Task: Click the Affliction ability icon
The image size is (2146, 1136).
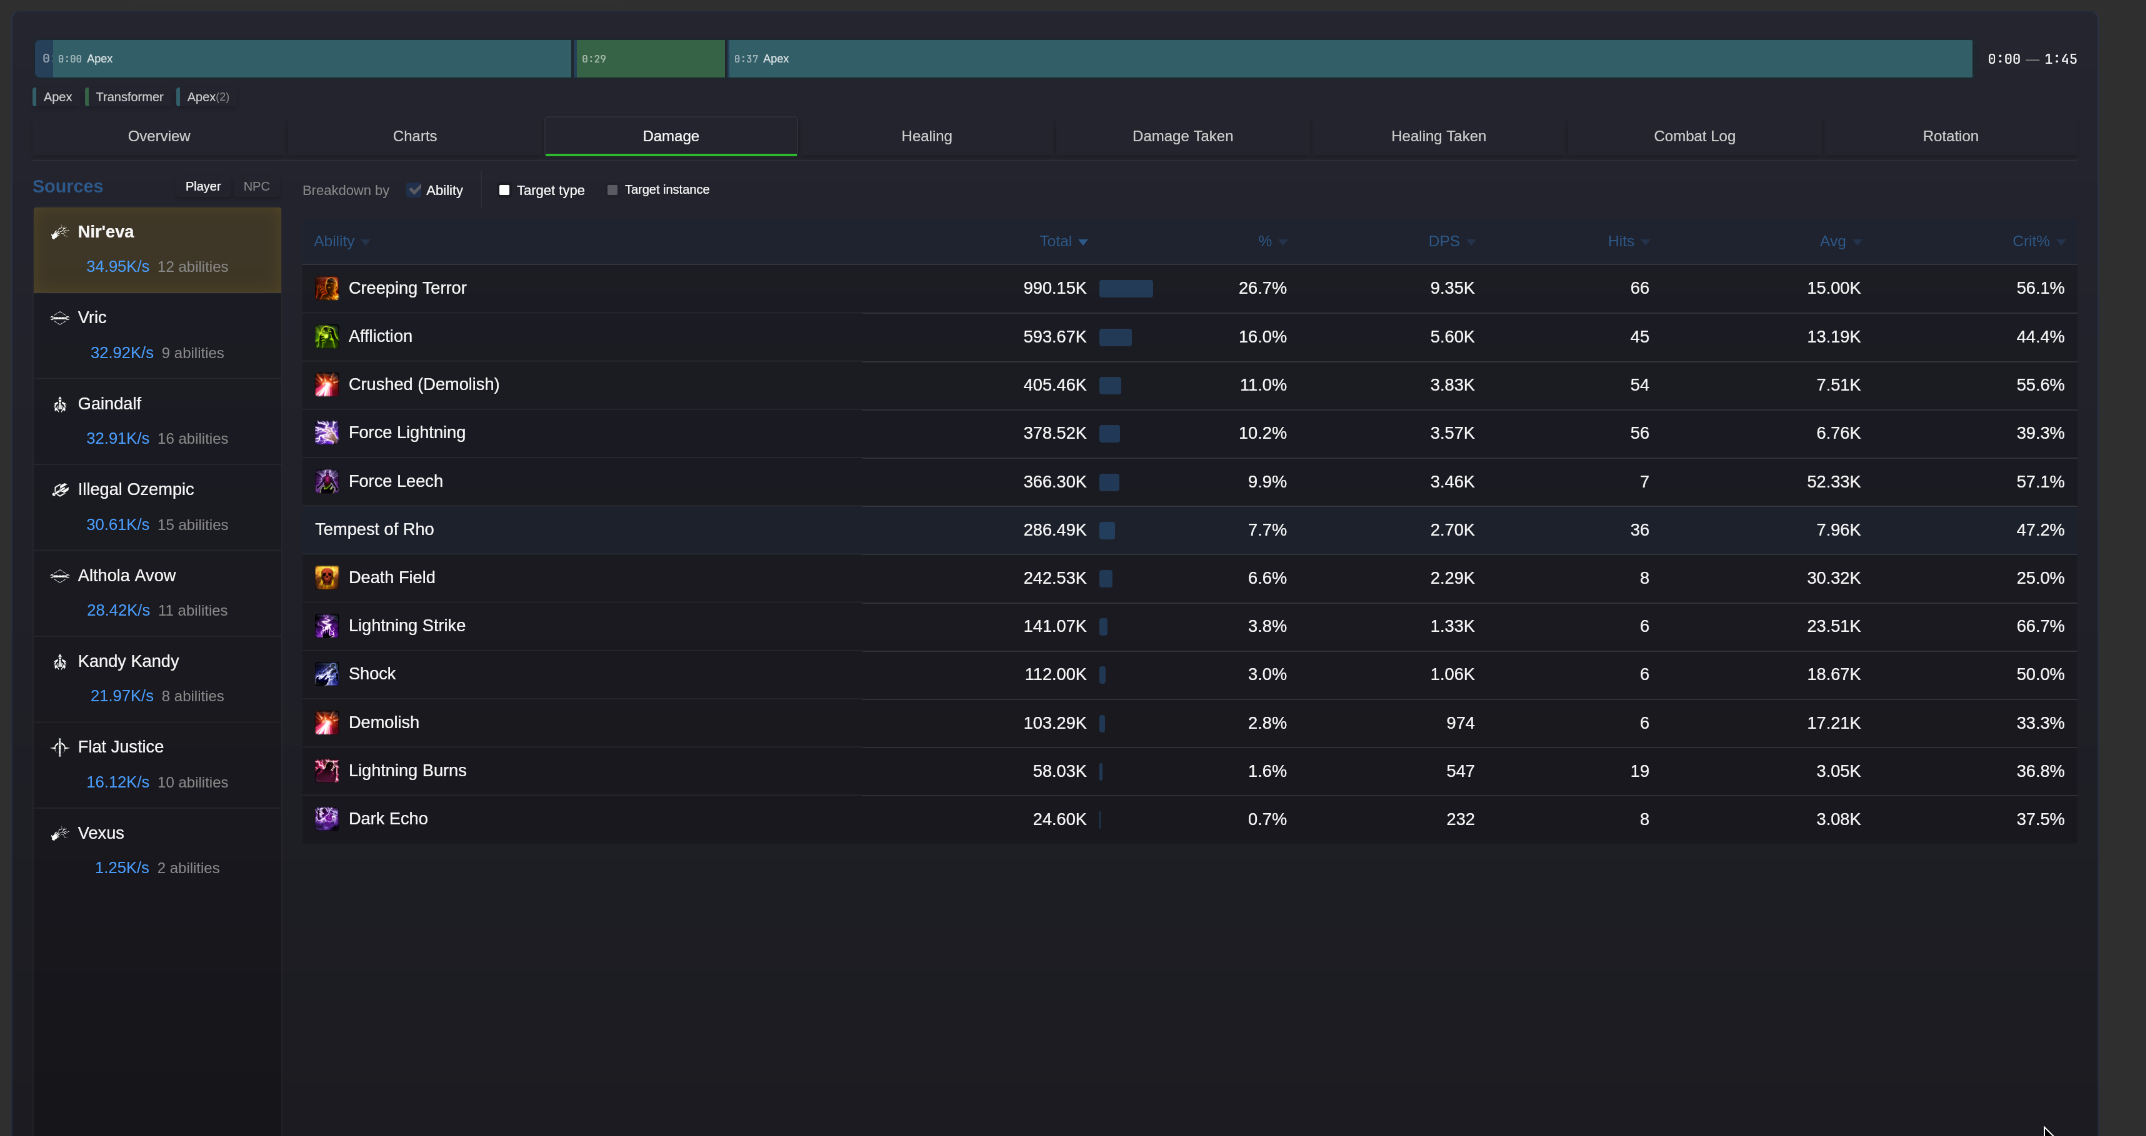Action: 326,337
